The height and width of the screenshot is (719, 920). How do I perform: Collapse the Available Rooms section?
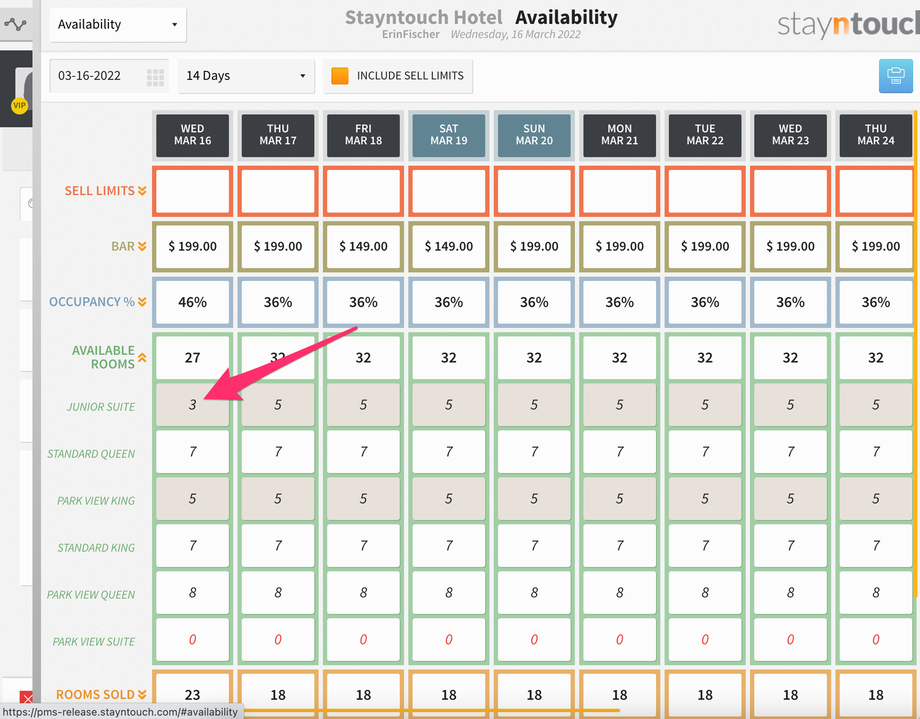tap(142, 357)
